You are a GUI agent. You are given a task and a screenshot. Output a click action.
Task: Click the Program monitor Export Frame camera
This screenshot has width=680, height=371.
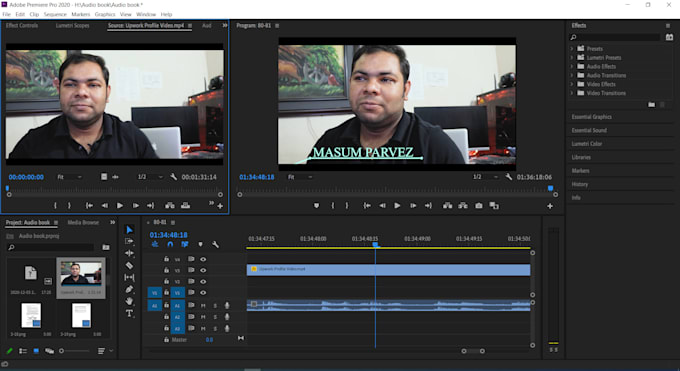pyautogui.click(x=479, y=206)
